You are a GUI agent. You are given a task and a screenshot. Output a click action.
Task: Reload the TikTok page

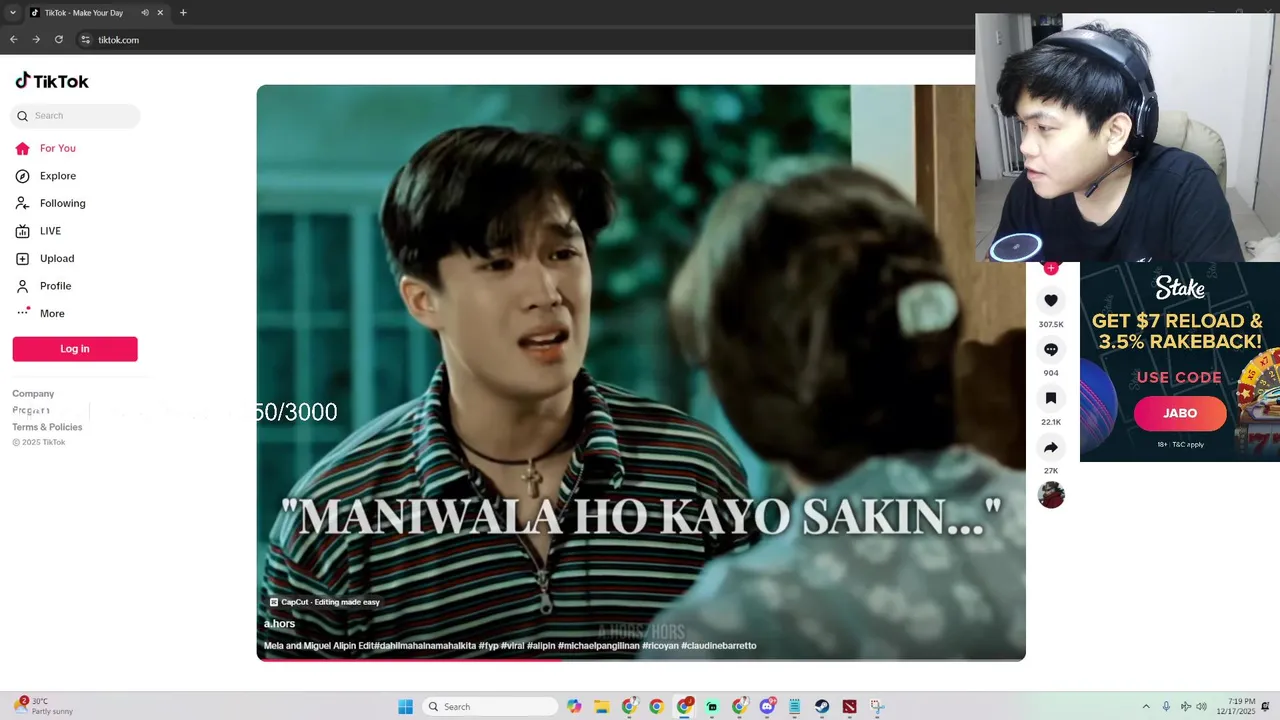pyautogui.click(x=59, y=40)
